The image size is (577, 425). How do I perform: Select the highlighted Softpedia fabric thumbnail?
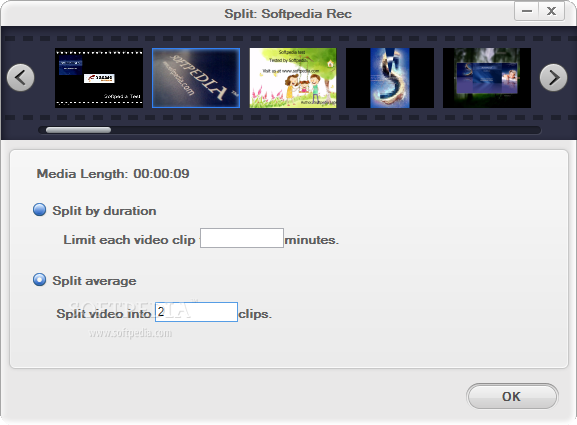pyautogui.click(x=196, y=78)
